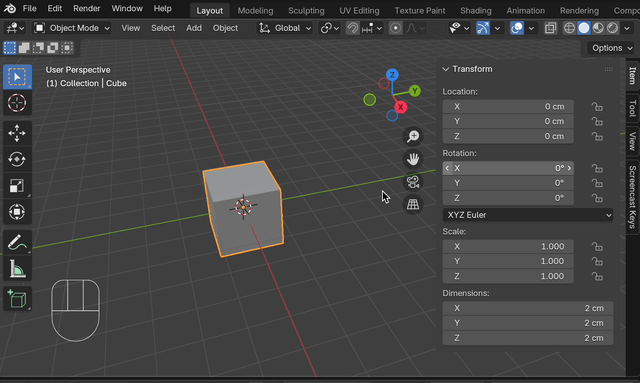Click the Location X value field
Viewport: 640px width, 383px height.
[x=508, y=107]
